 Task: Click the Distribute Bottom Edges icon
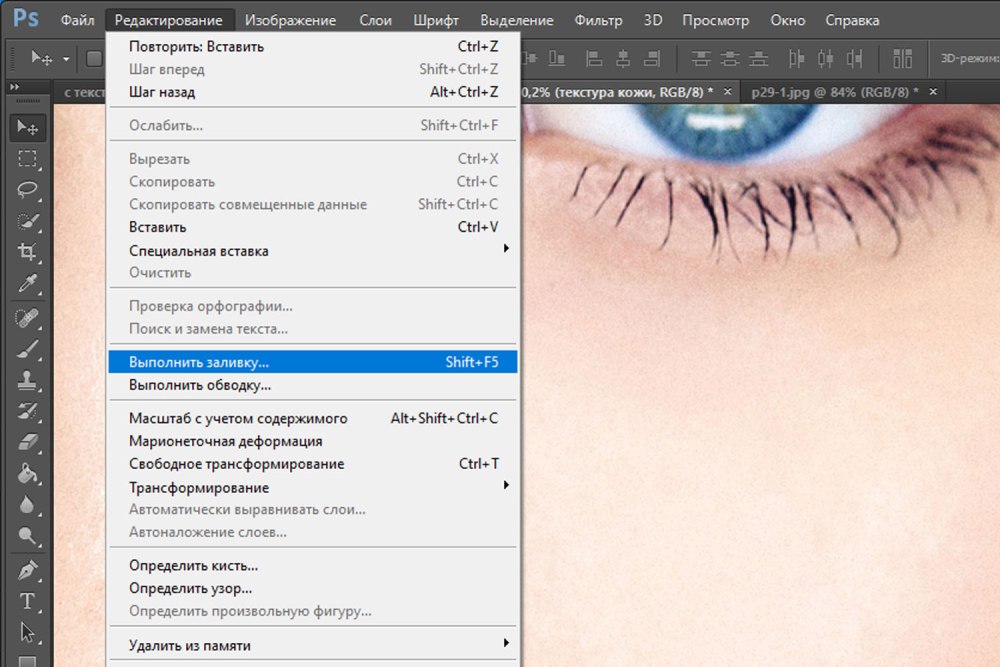pos(758,59)
